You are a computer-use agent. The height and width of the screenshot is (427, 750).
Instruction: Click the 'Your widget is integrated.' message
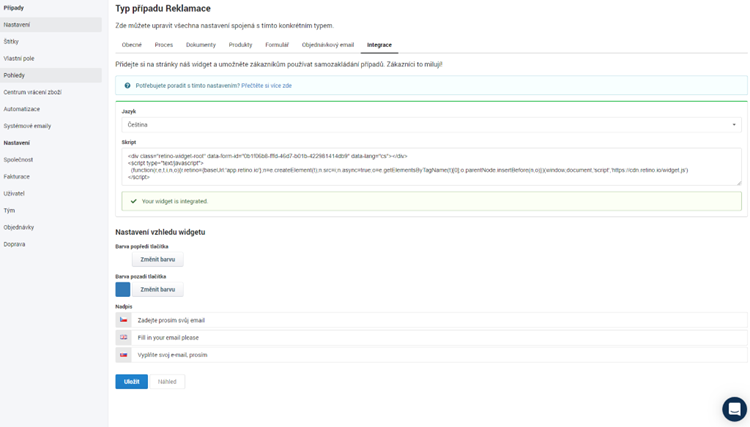(x=175, y=201)
